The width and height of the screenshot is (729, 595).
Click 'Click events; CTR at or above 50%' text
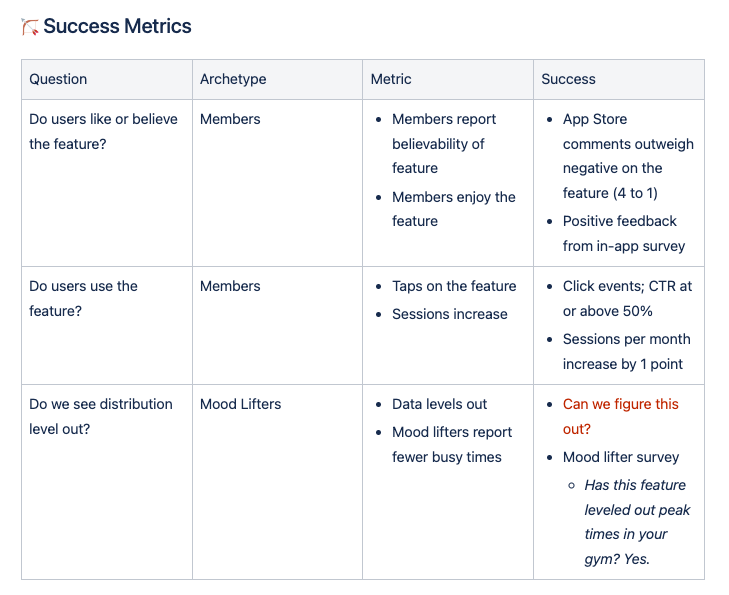tap(627, 298)
